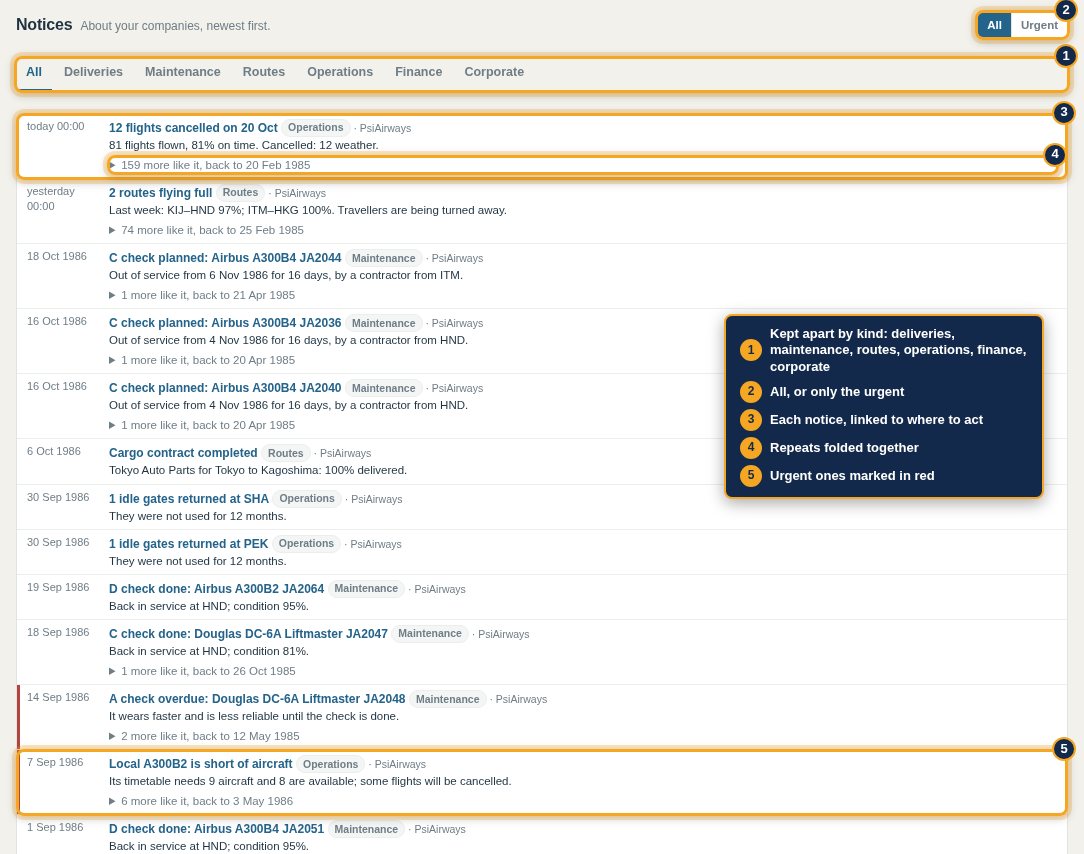Click the Maintenance tag on the JA2048 overdue notice
Screen dimensions: 1084x854
[x=447, y=699]
